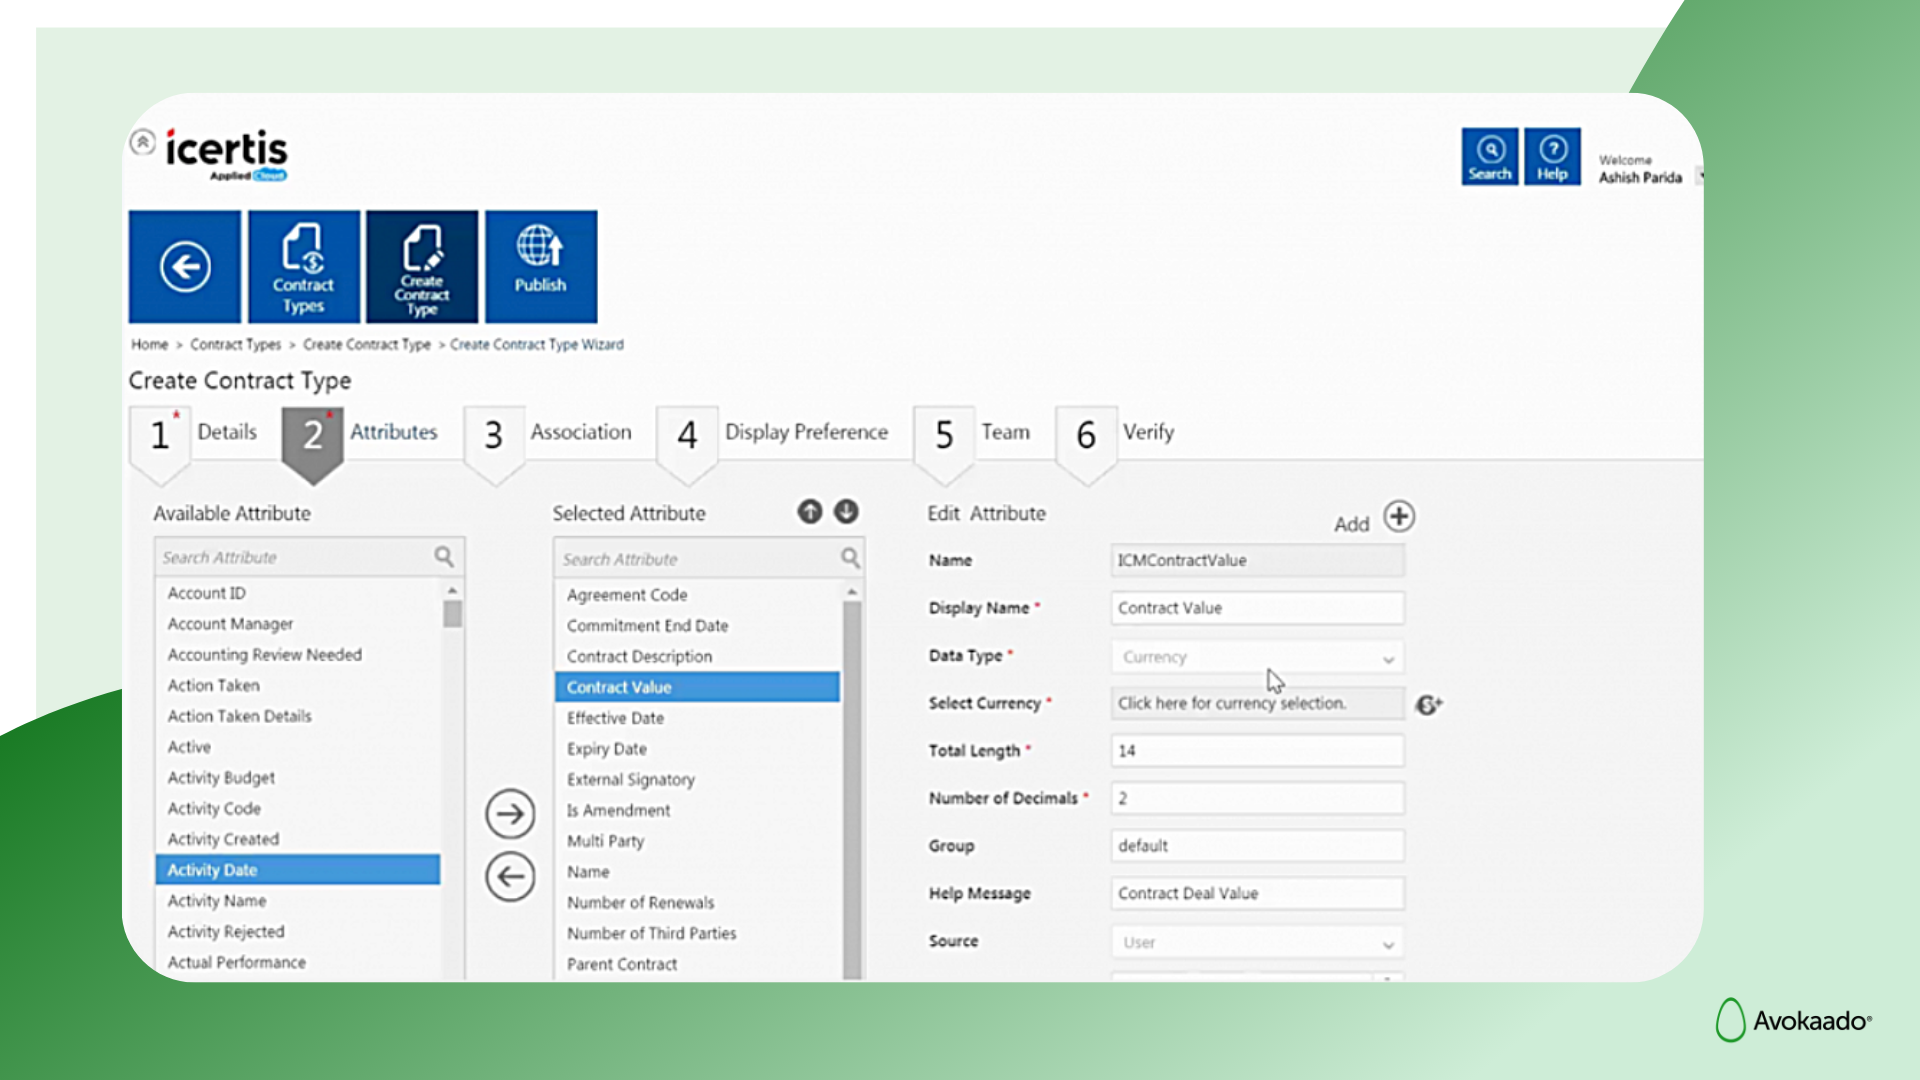
Task: Select Commitment End Date attribute
Action: (x=698, y=626)
